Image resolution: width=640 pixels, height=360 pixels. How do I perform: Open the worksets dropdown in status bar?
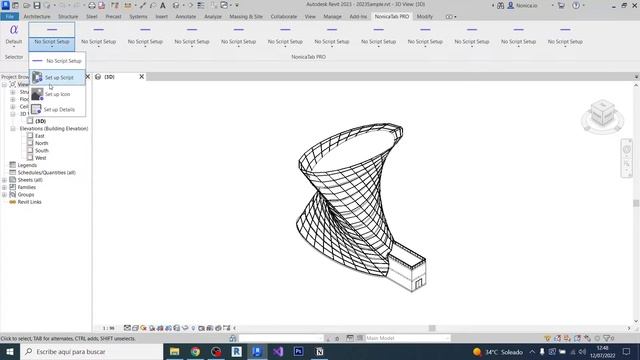tap(281, 338)
